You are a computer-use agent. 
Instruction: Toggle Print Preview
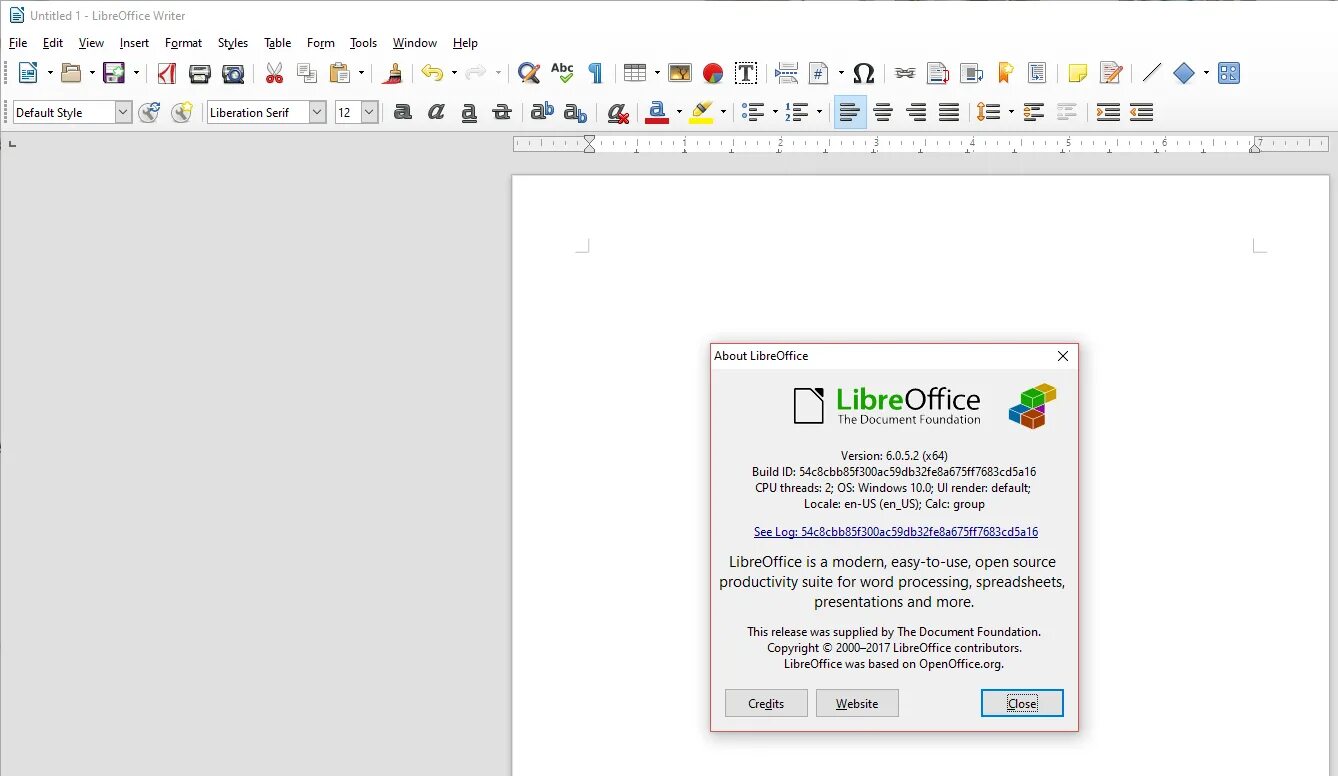click(x=233, y=73)
